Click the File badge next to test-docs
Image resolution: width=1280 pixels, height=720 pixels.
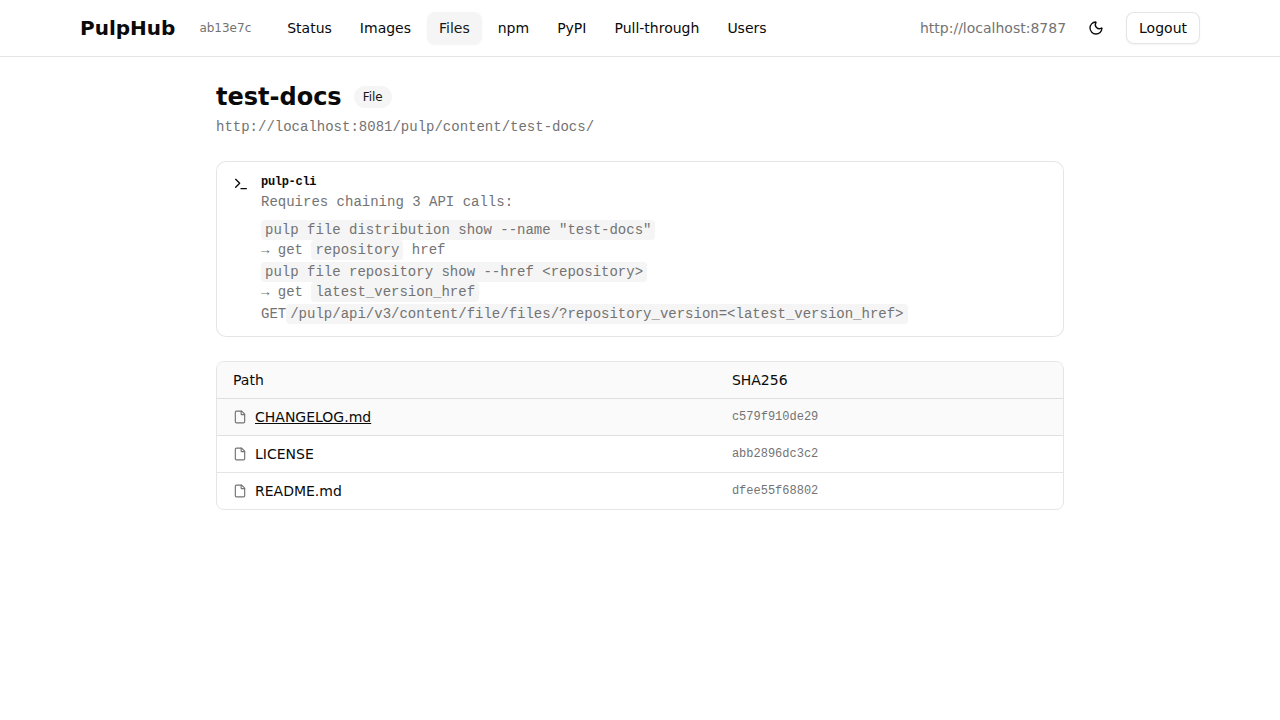372,96
